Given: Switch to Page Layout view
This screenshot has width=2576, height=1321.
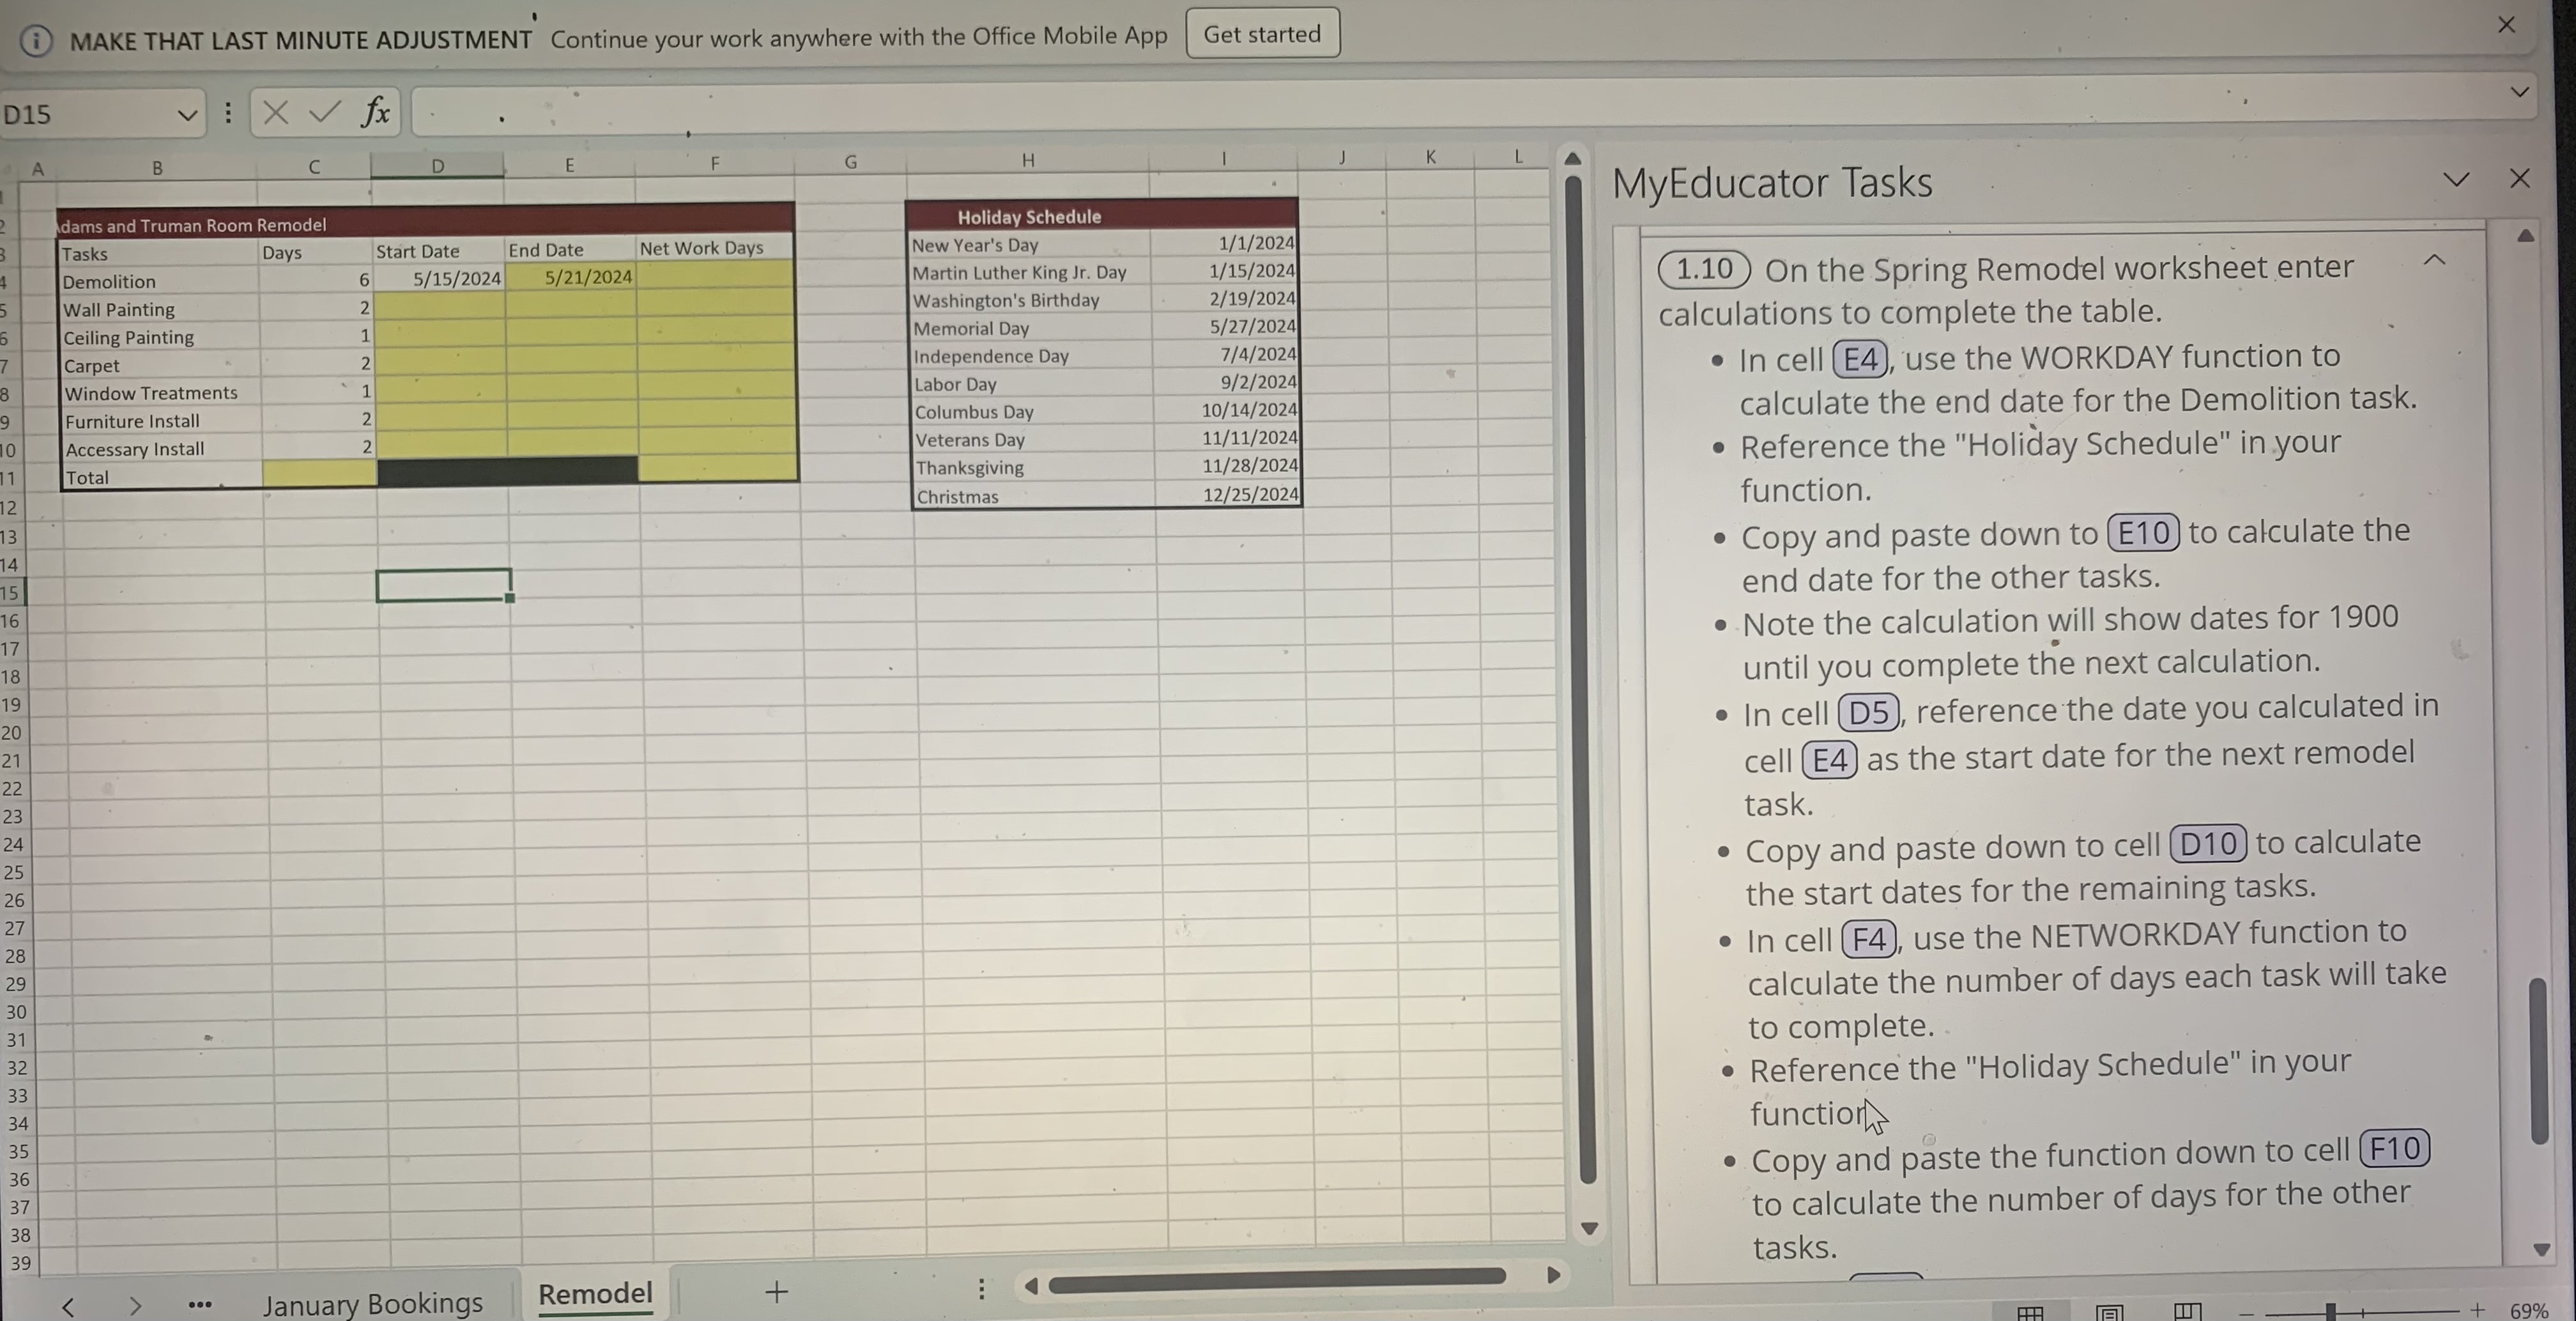Looking at the screenshot, I should click(2109, 1312).
